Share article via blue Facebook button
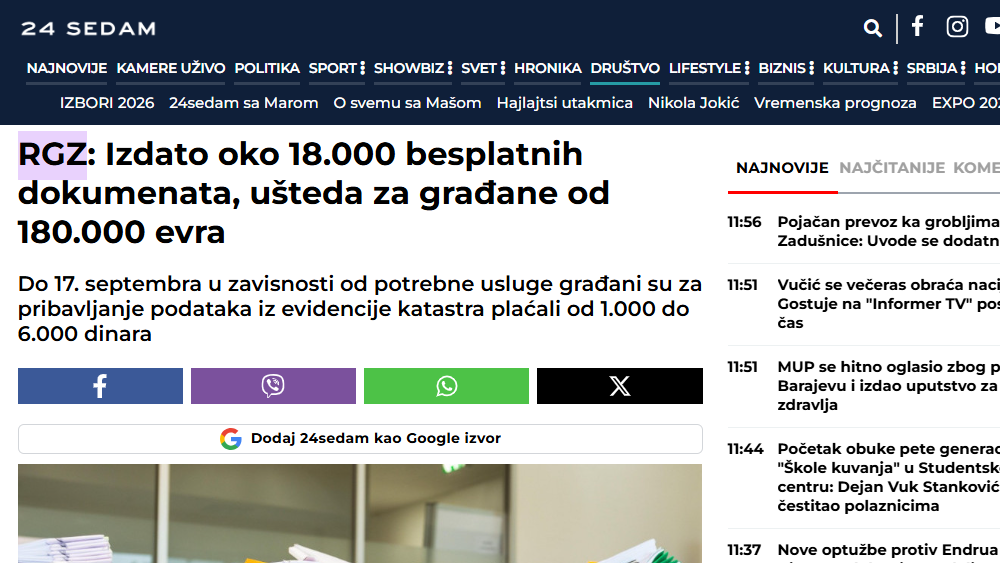Screen dimensions: 1000x563 100,386
